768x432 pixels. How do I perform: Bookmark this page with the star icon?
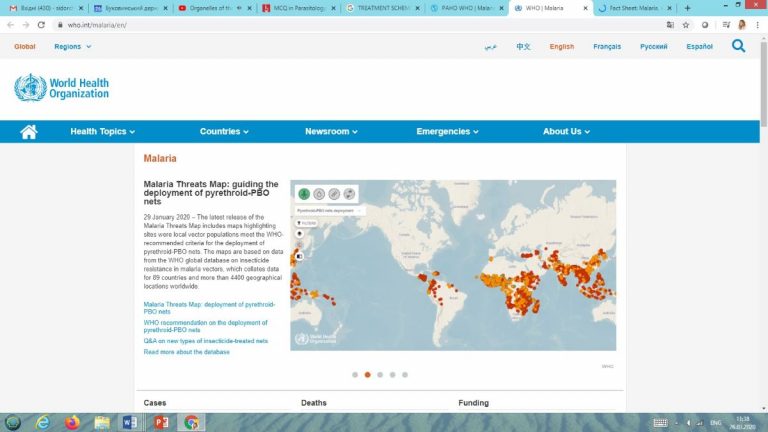tap(686, 25)
